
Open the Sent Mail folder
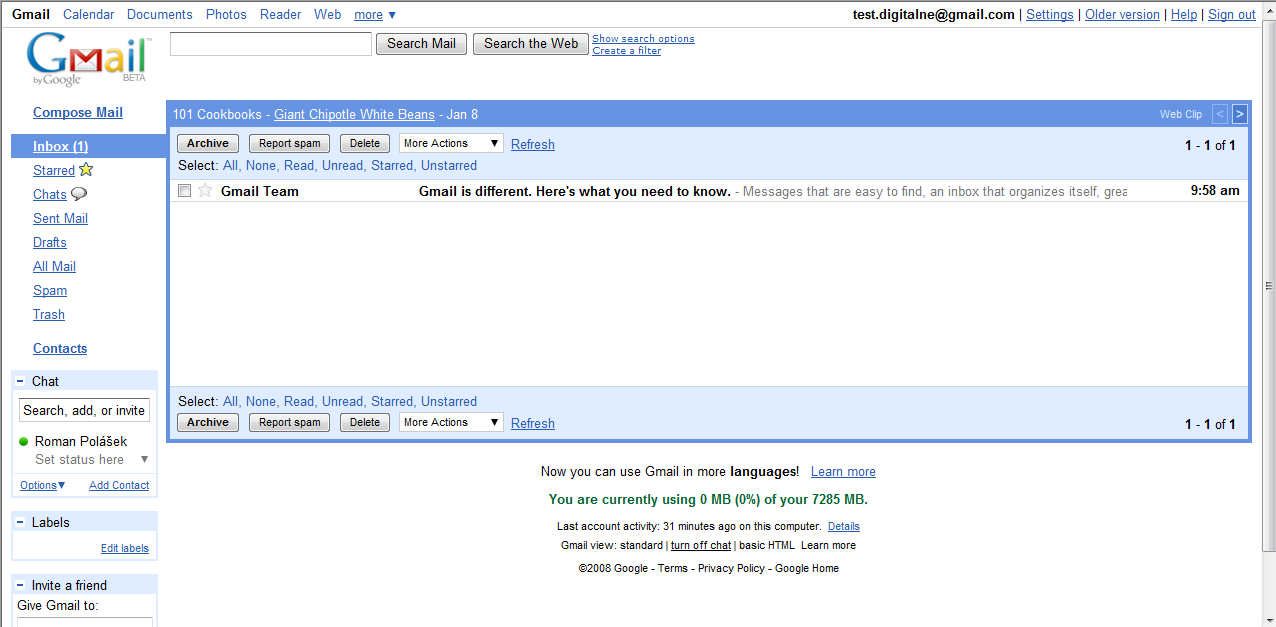pyautogui.click(x=60, y=218)
